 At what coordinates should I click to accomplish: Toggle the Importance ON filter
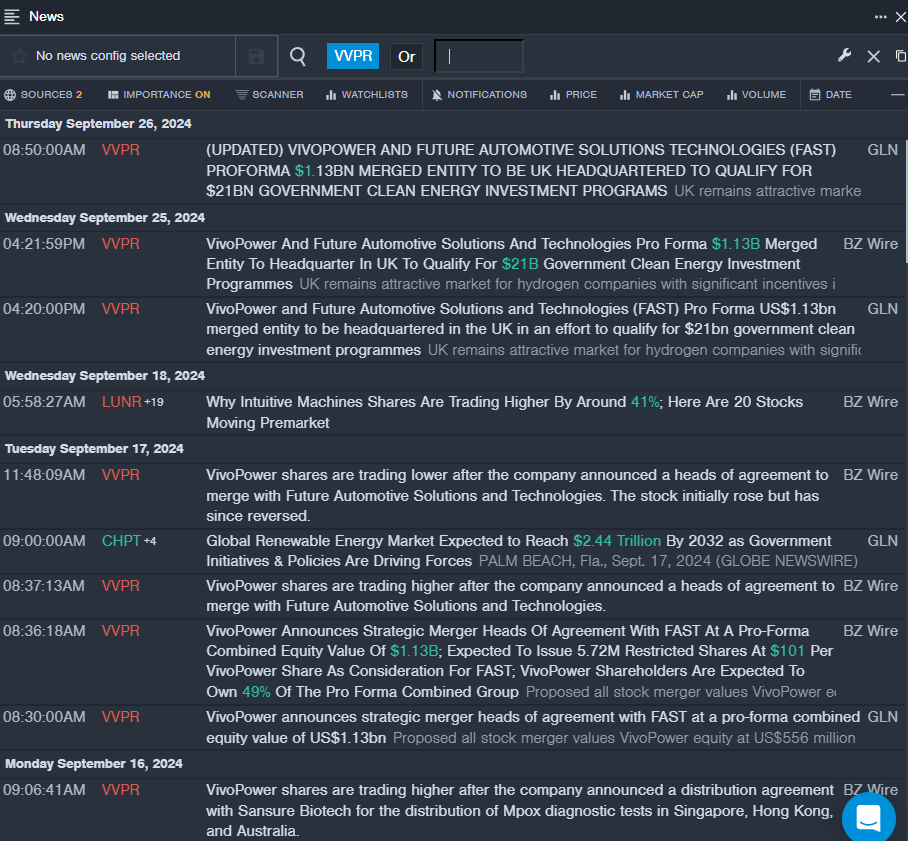click(x=159, y=95)
